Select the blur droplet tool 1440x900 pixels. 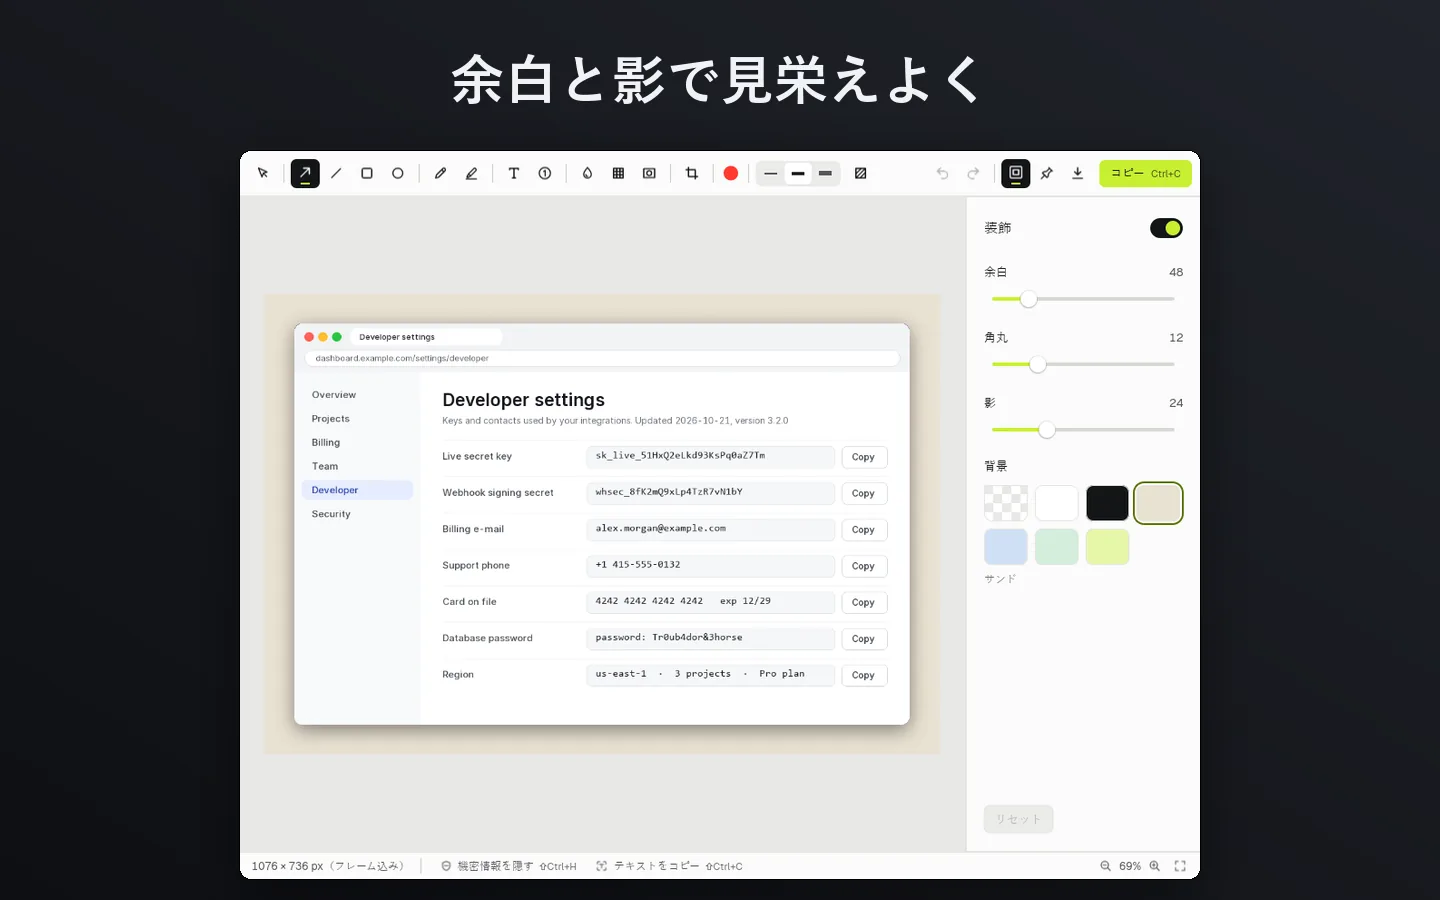click(x=587, y=173)
